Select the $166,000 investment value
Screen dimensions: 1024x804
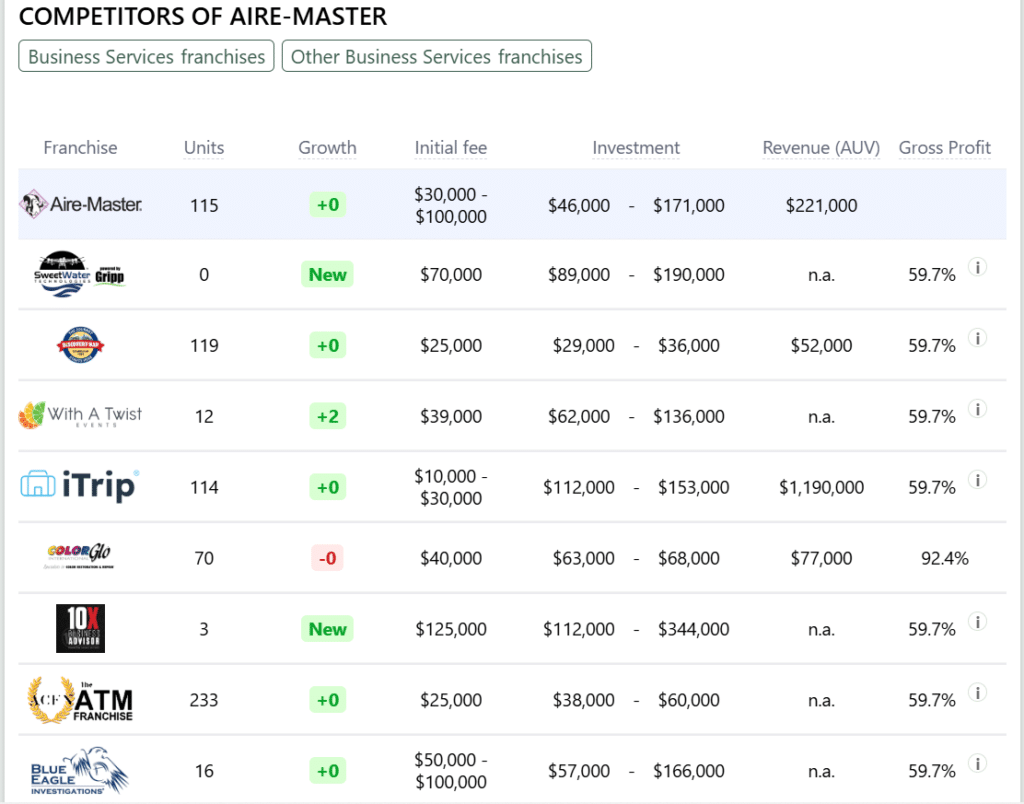click(688, 771)
